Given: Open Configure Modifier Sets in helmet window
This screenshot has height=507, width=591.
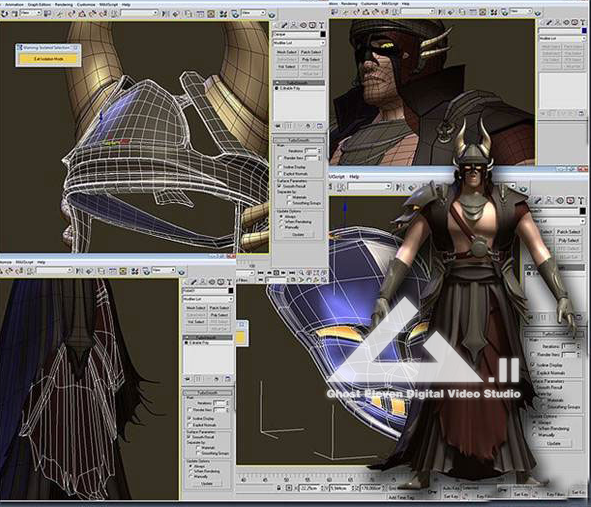Looking at the screenshot, I should 320,126.
